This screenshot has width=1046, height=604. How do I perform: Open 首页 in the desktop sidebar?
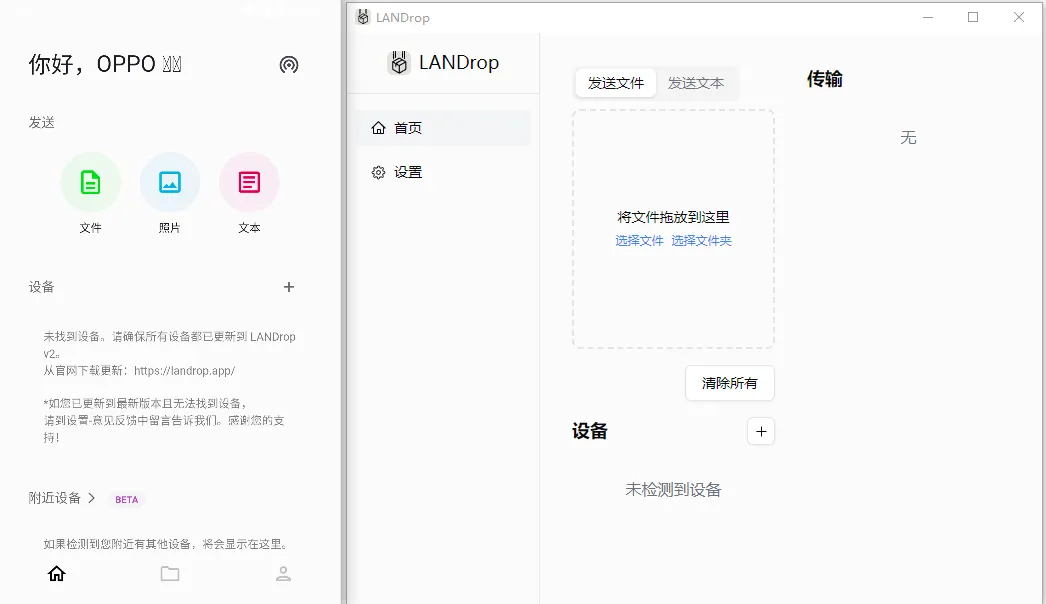point(442,128)
